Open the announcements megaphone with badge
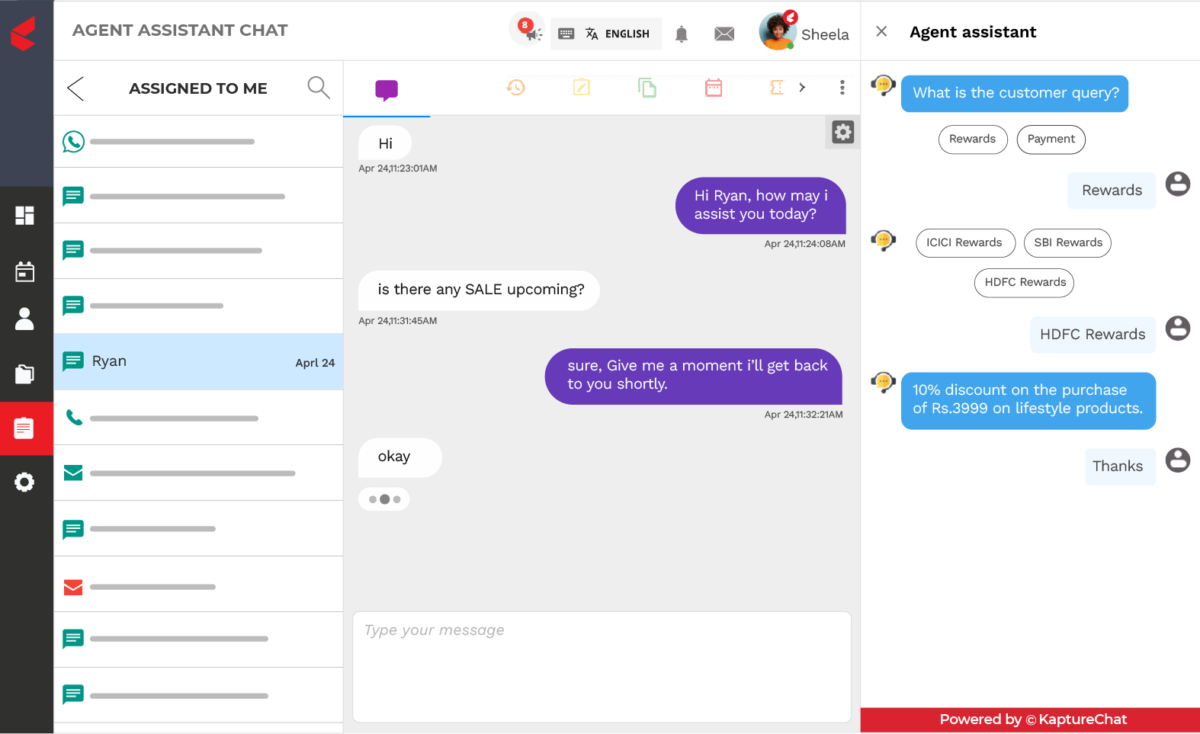This screenshot has height=734, width=1200. [x=527, y=30]
